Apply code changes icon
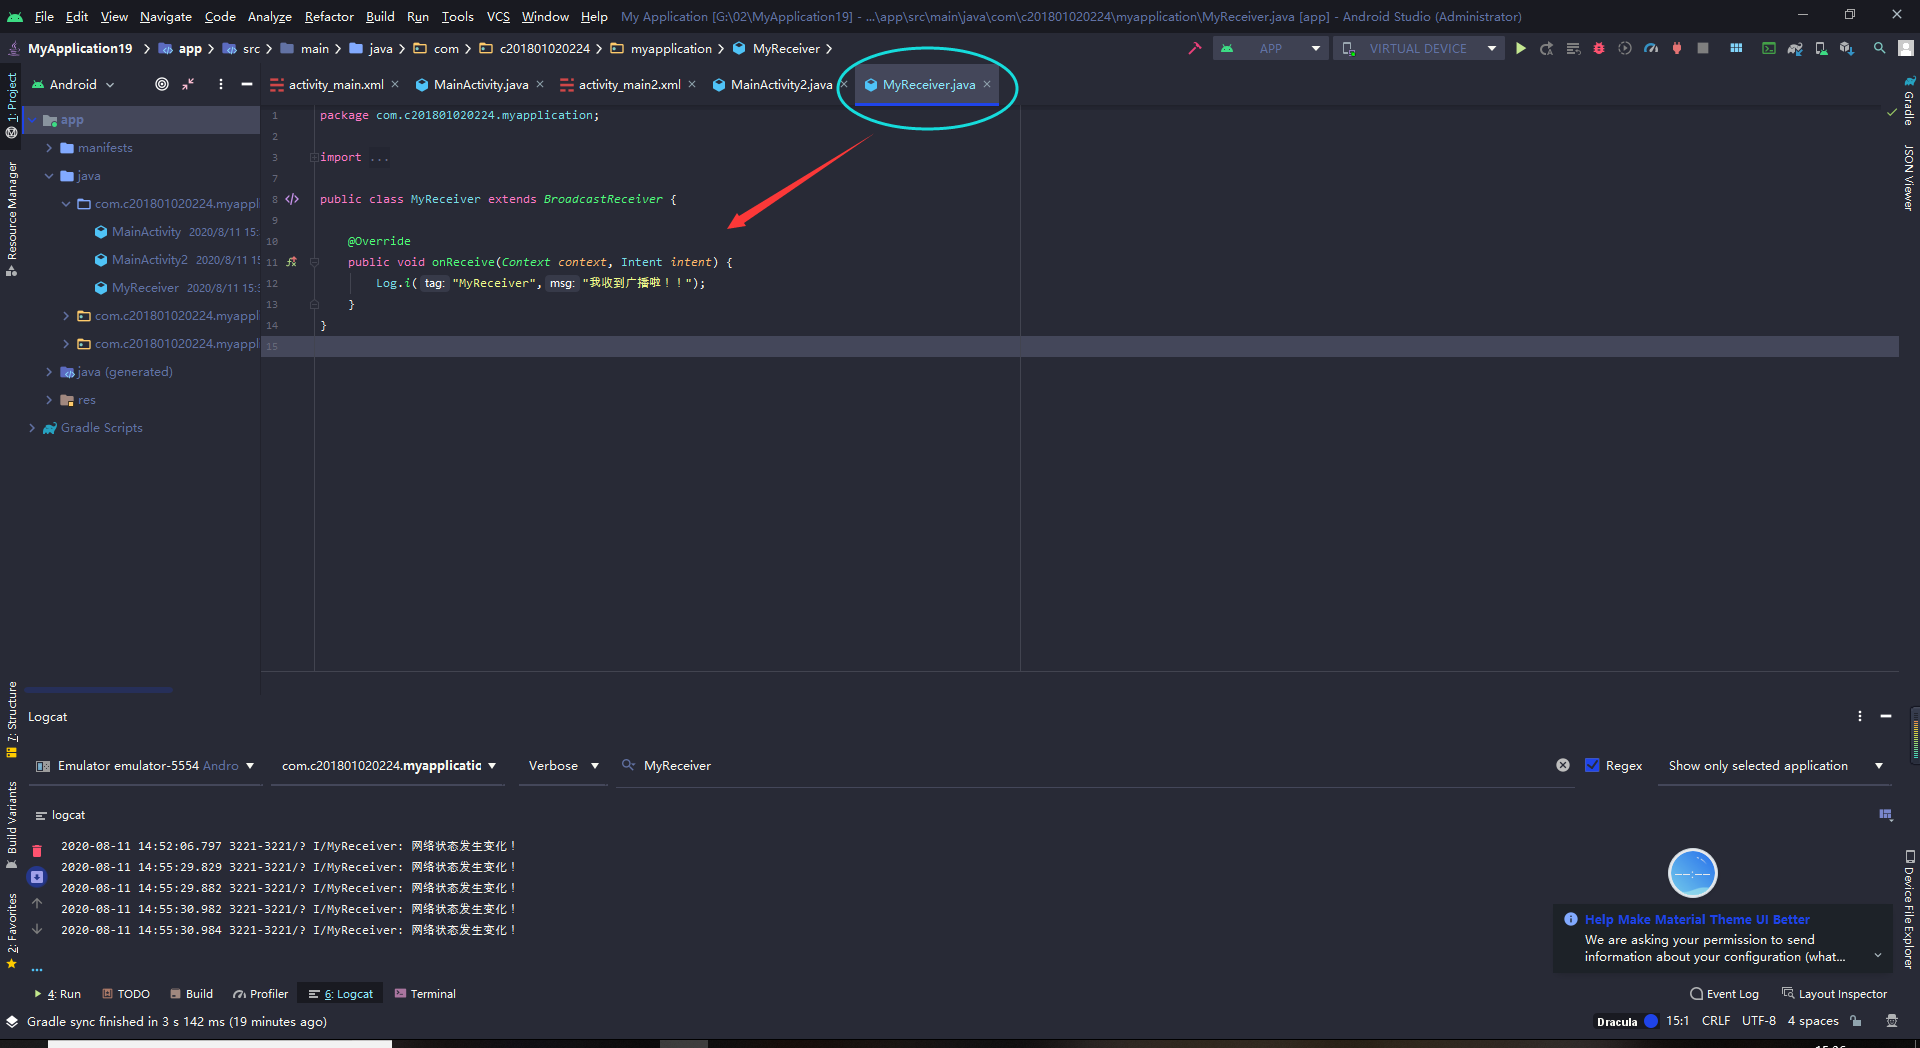Viewport: 1920px width, 1048px height. coord(1573,48)
